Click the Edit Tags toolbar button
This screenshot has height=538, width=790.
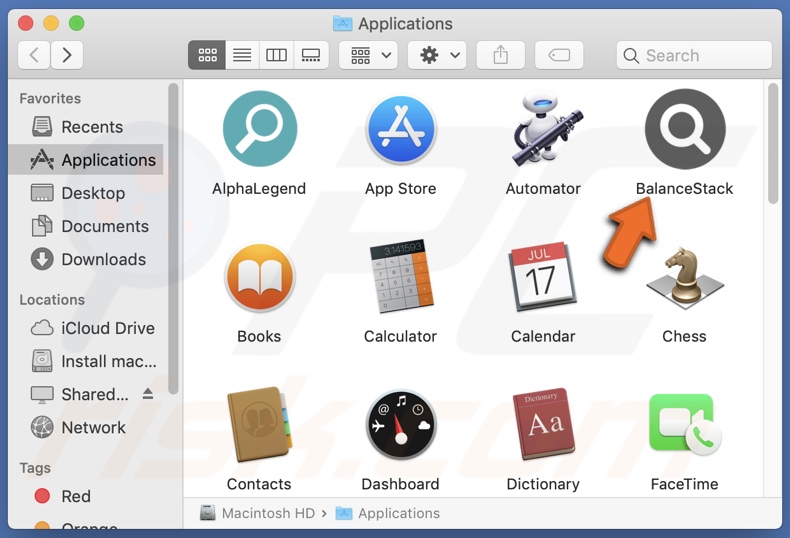[559, 55]
